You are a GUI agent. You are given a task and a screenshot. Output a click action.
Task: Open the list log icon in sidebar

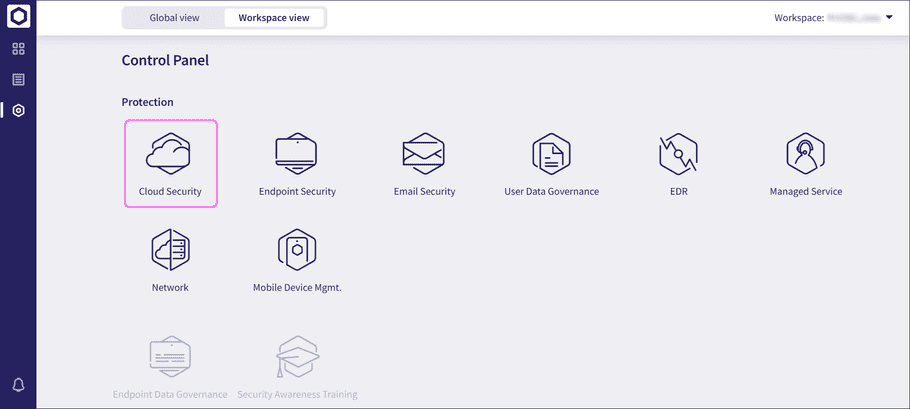pyautogui.click(x=19, y=79)
